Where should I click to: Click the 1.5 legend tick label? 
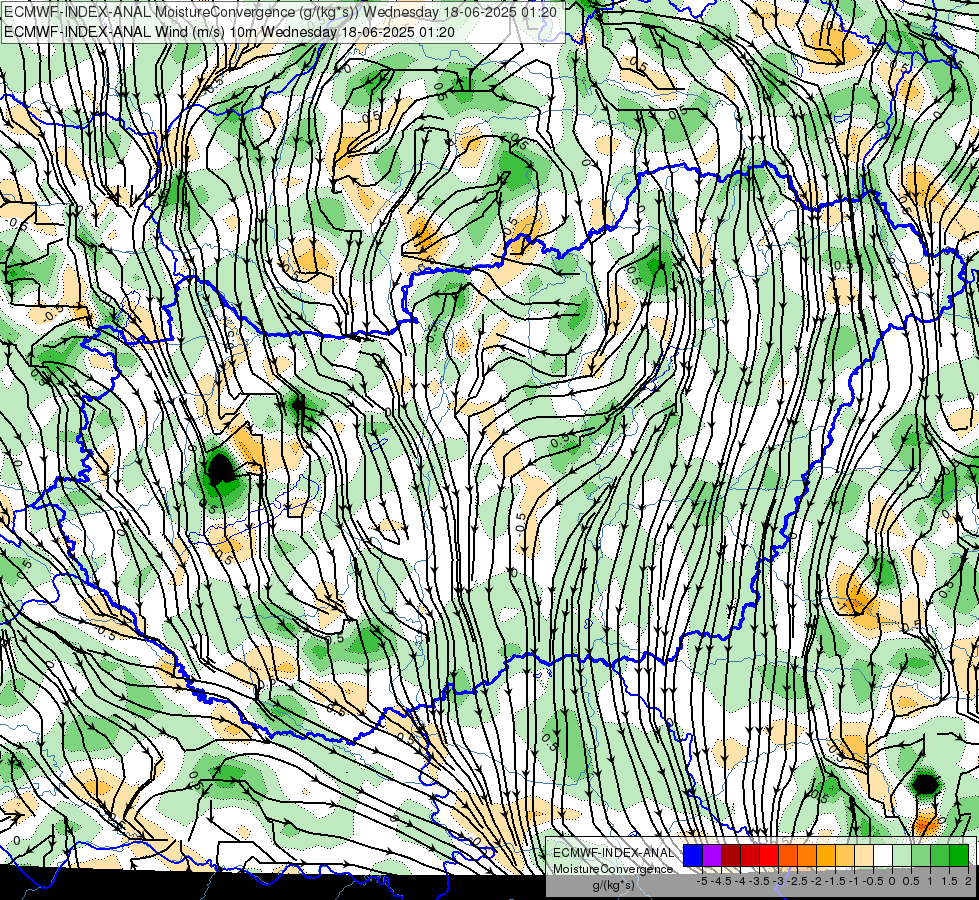click(950, 881)
